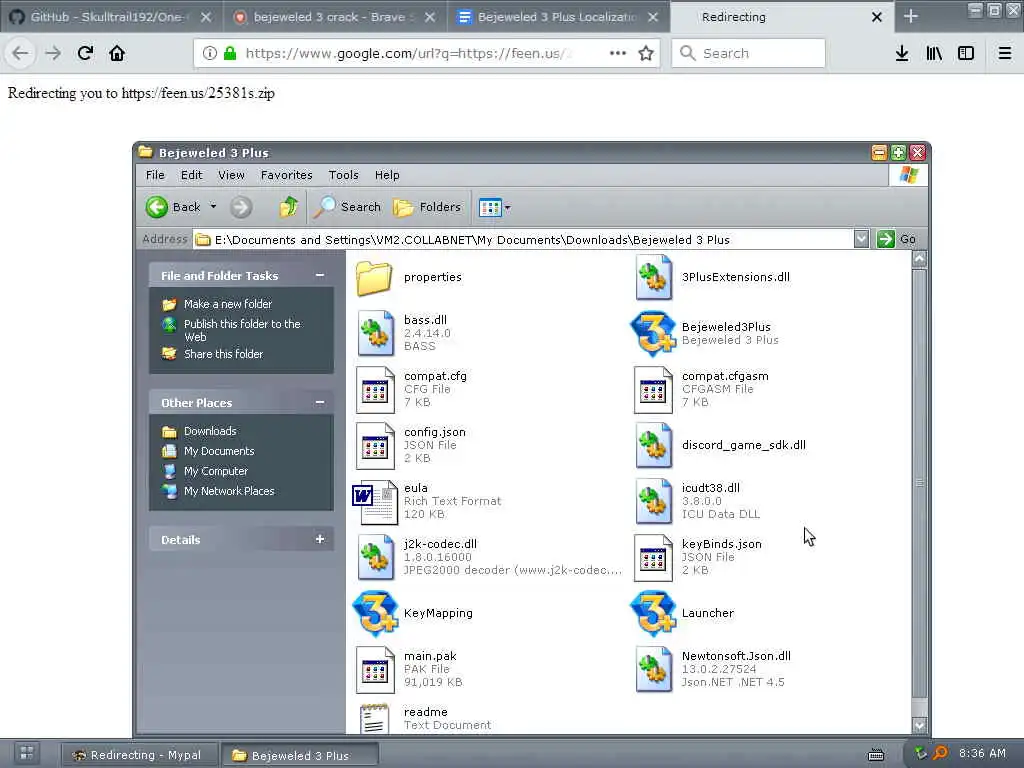Click the browser reload icon
The height and width of the screenshot is (768, 1024).
(85, 53)
